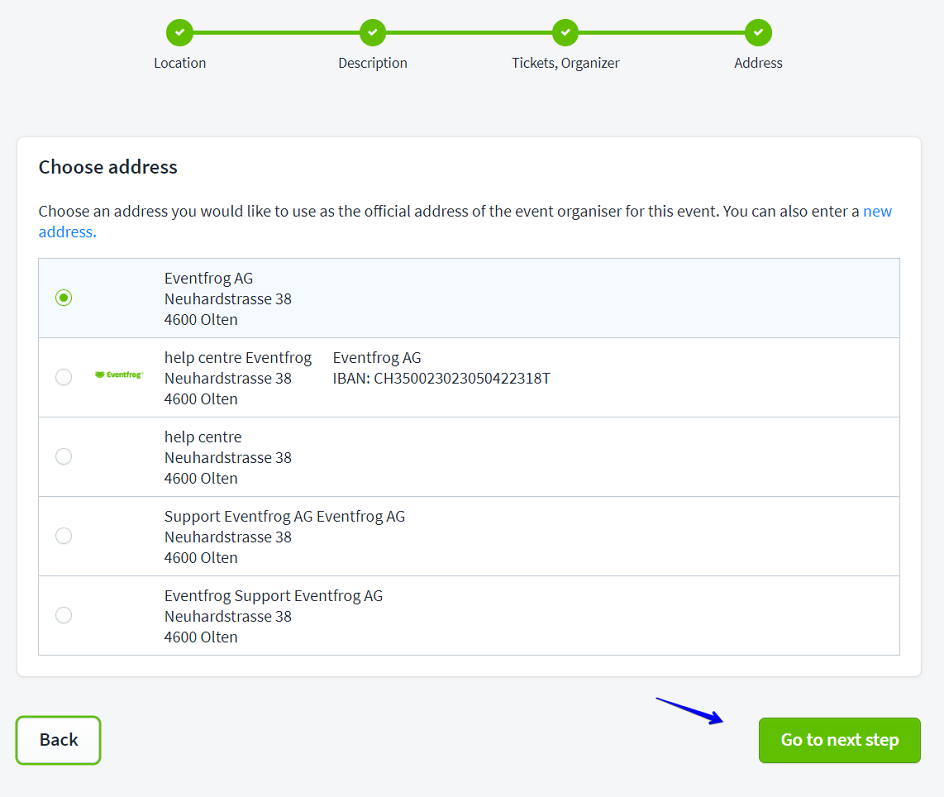Image resolution: width=944 pixels, height=797 pixels.
Task: Pick 'Eventfrog Support Eventfrog AG' radio button
Action: click(x=64, y=615)
